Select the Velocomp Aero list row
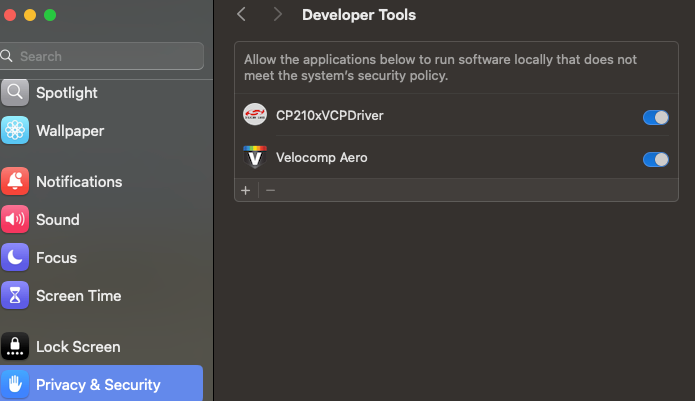Viewport: 695px width, 401px height. point(450,158)
